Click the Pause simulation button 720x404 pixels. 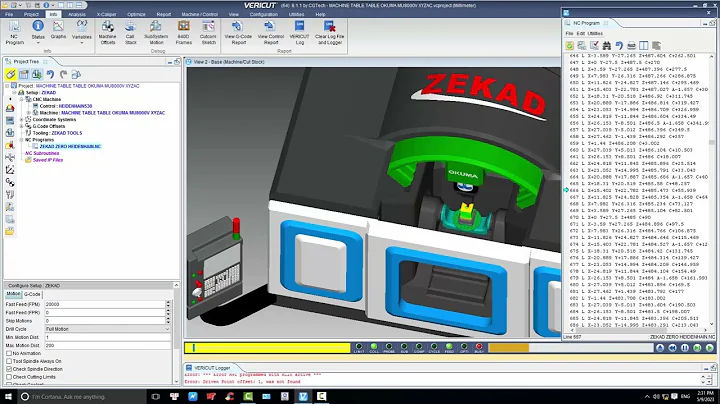[685, 348]
